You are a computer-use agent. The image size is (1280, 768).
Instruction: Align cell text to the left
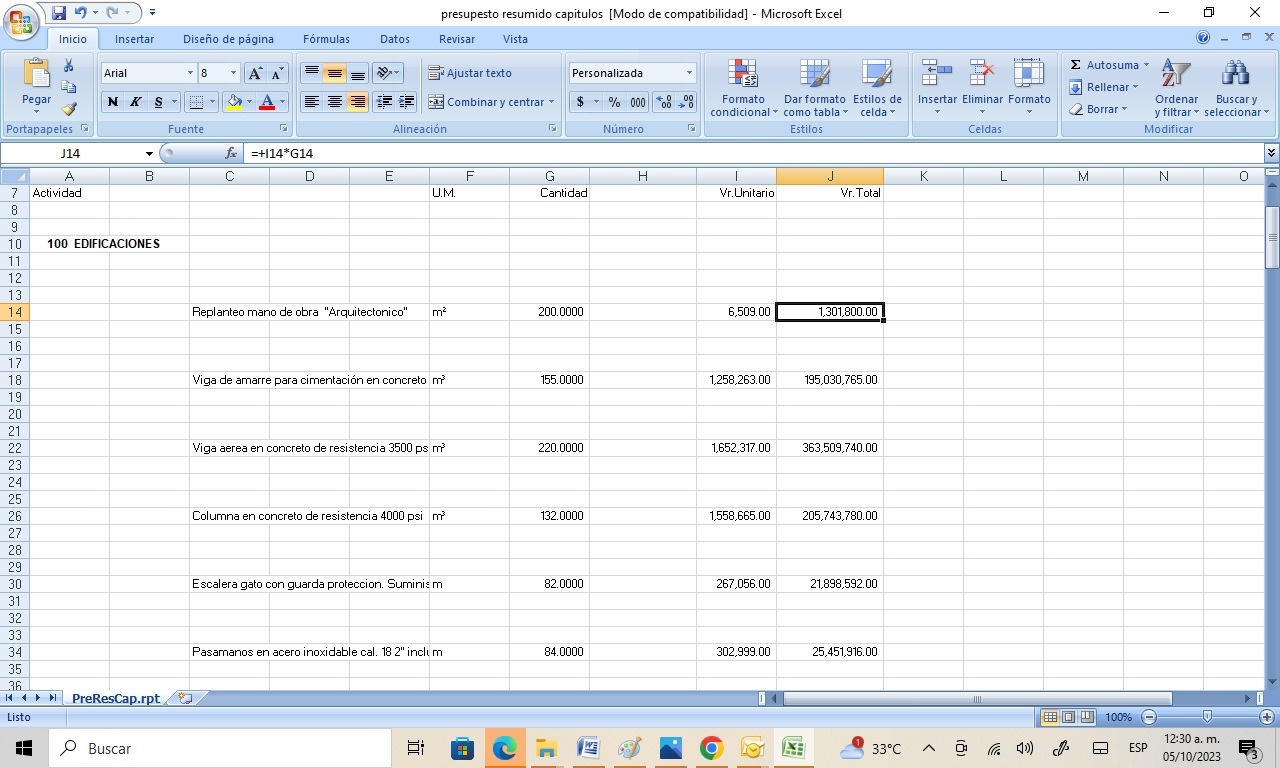(x=312, y=102)
